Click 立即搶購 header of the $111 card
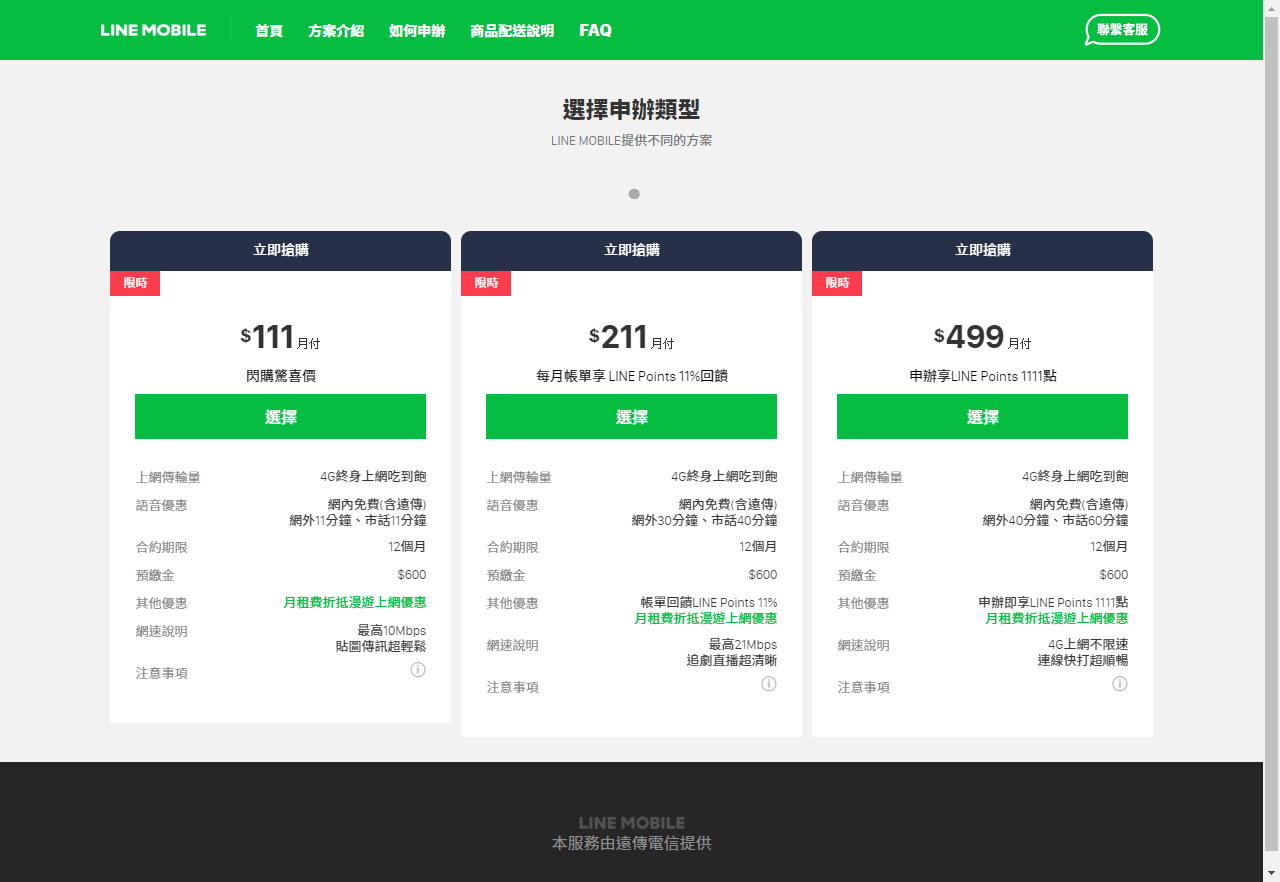Viewport: 1280px width, 882px height. pyautogui.click(x=280, y=251)
